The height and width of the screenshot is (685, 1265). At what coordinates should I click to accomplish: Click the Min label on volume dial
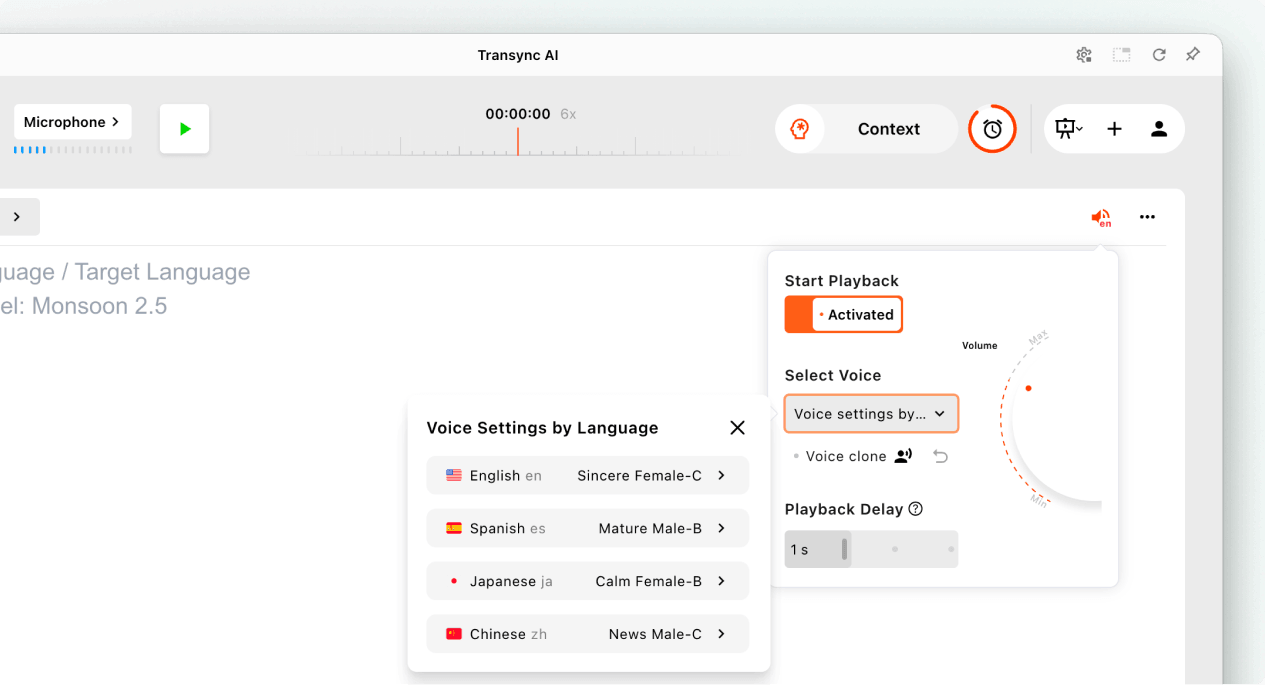pyautogui.click(x=1039, y=500)
